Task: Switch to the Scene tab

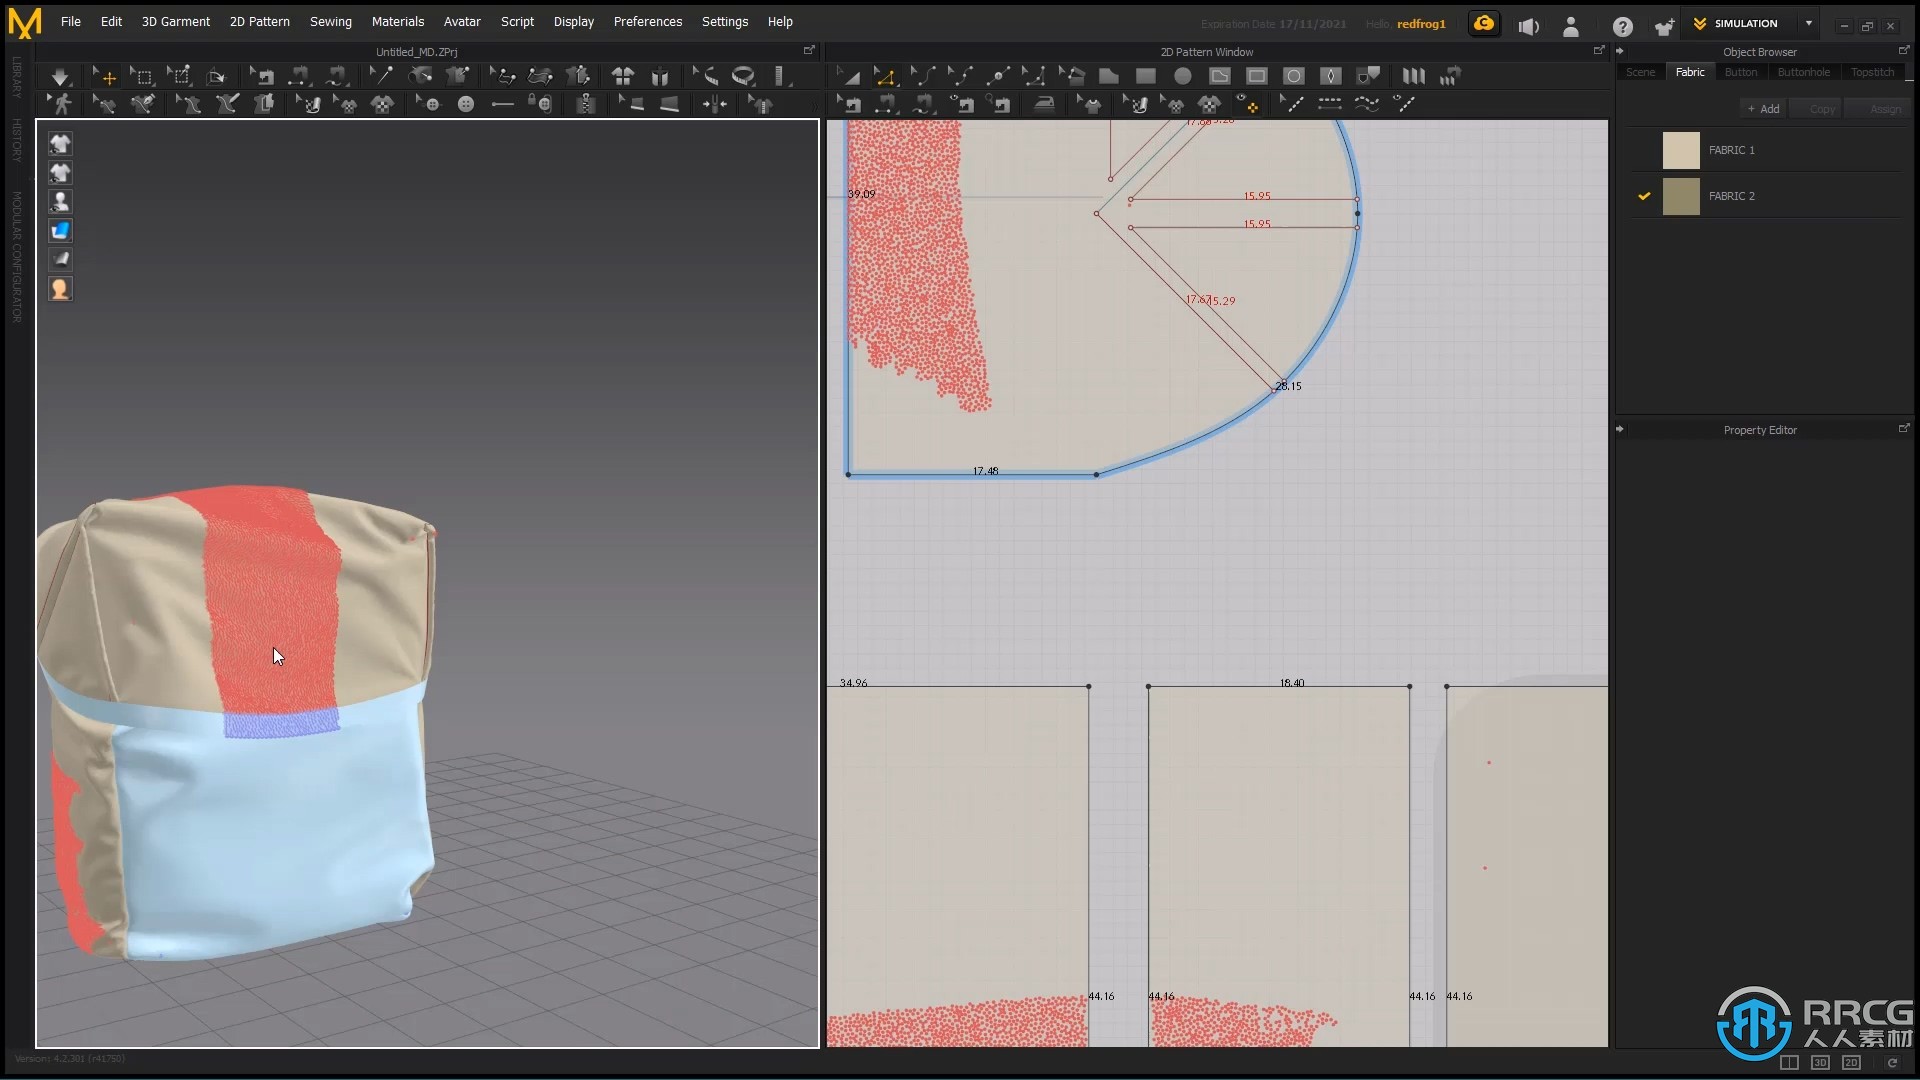Action: pos(1640,72)
